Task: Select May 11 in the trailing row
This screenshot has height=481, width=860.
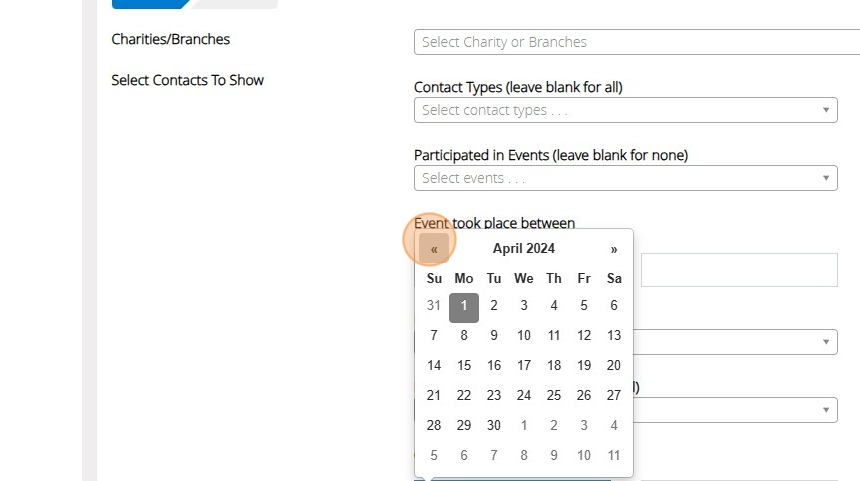Action: coord(614,455)
